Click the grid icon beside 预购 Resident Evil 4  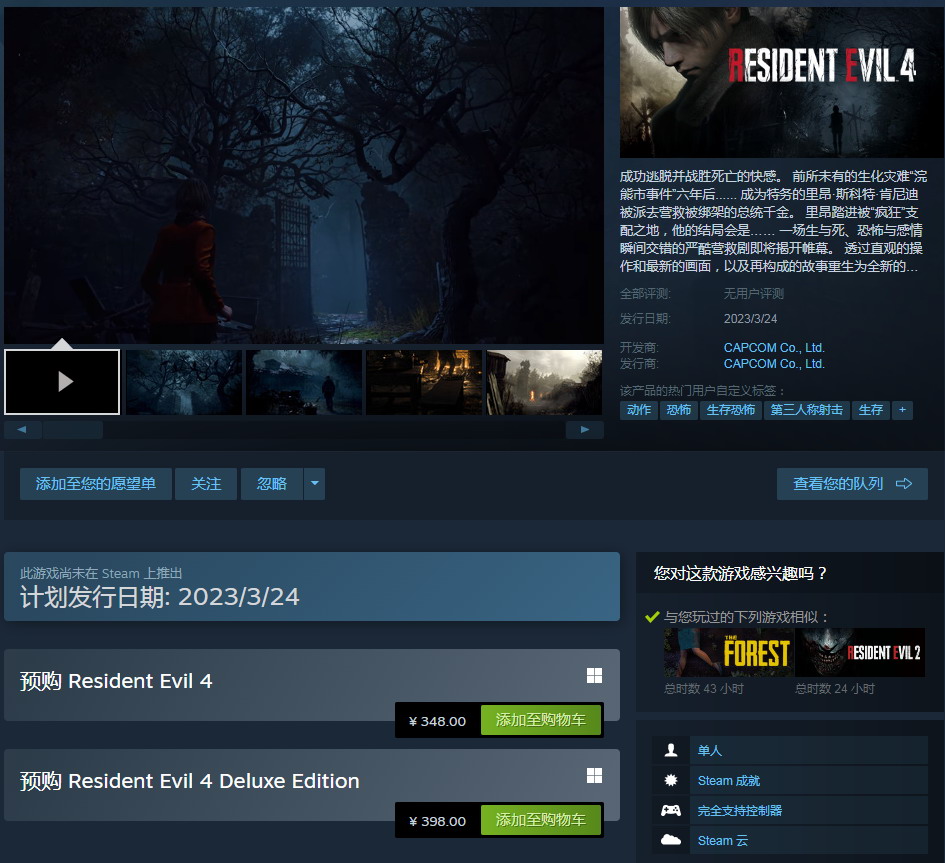coord(594,675)
